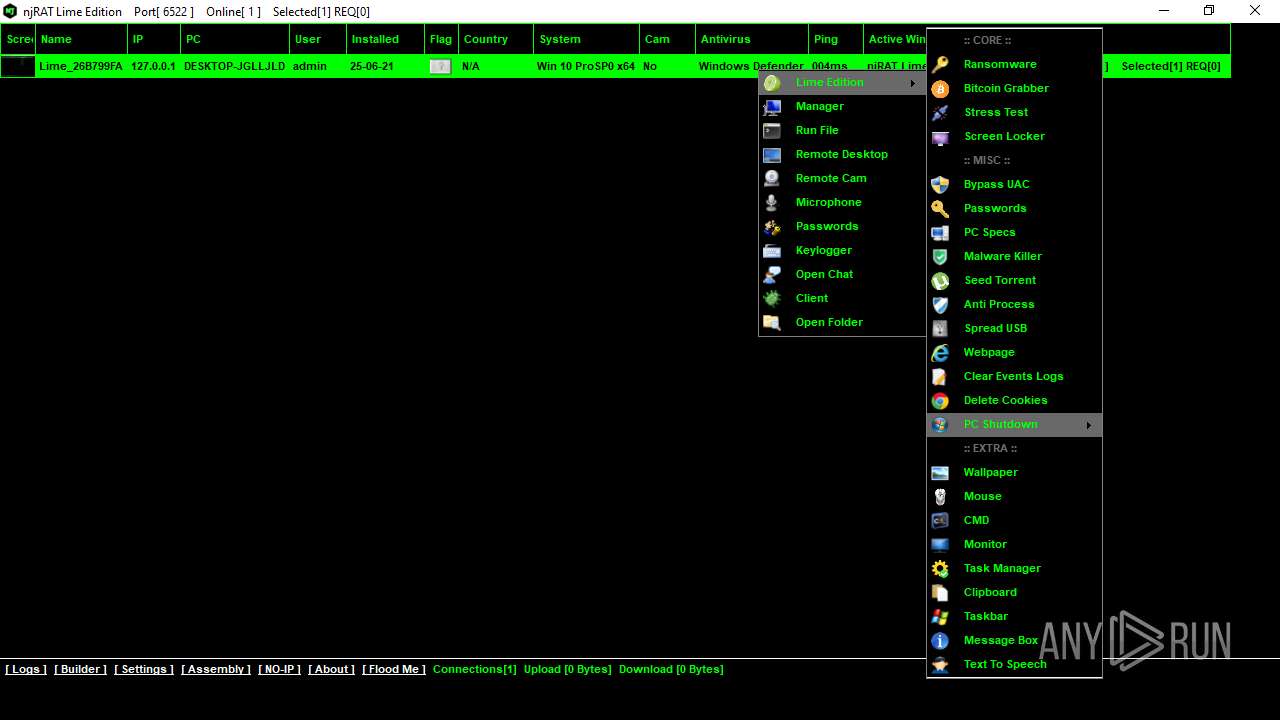
Task: Click the Client bug icon
Action: coord(772,298)
